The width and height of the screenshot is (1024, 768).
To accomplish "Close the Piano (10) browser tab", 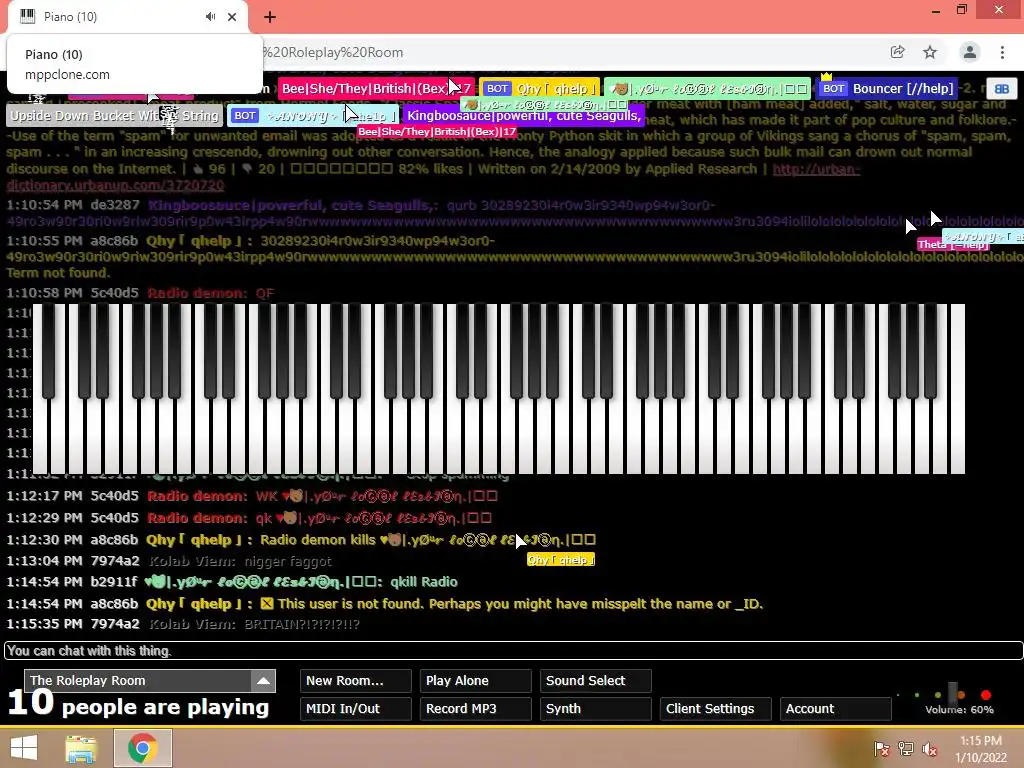I will 232,17.
